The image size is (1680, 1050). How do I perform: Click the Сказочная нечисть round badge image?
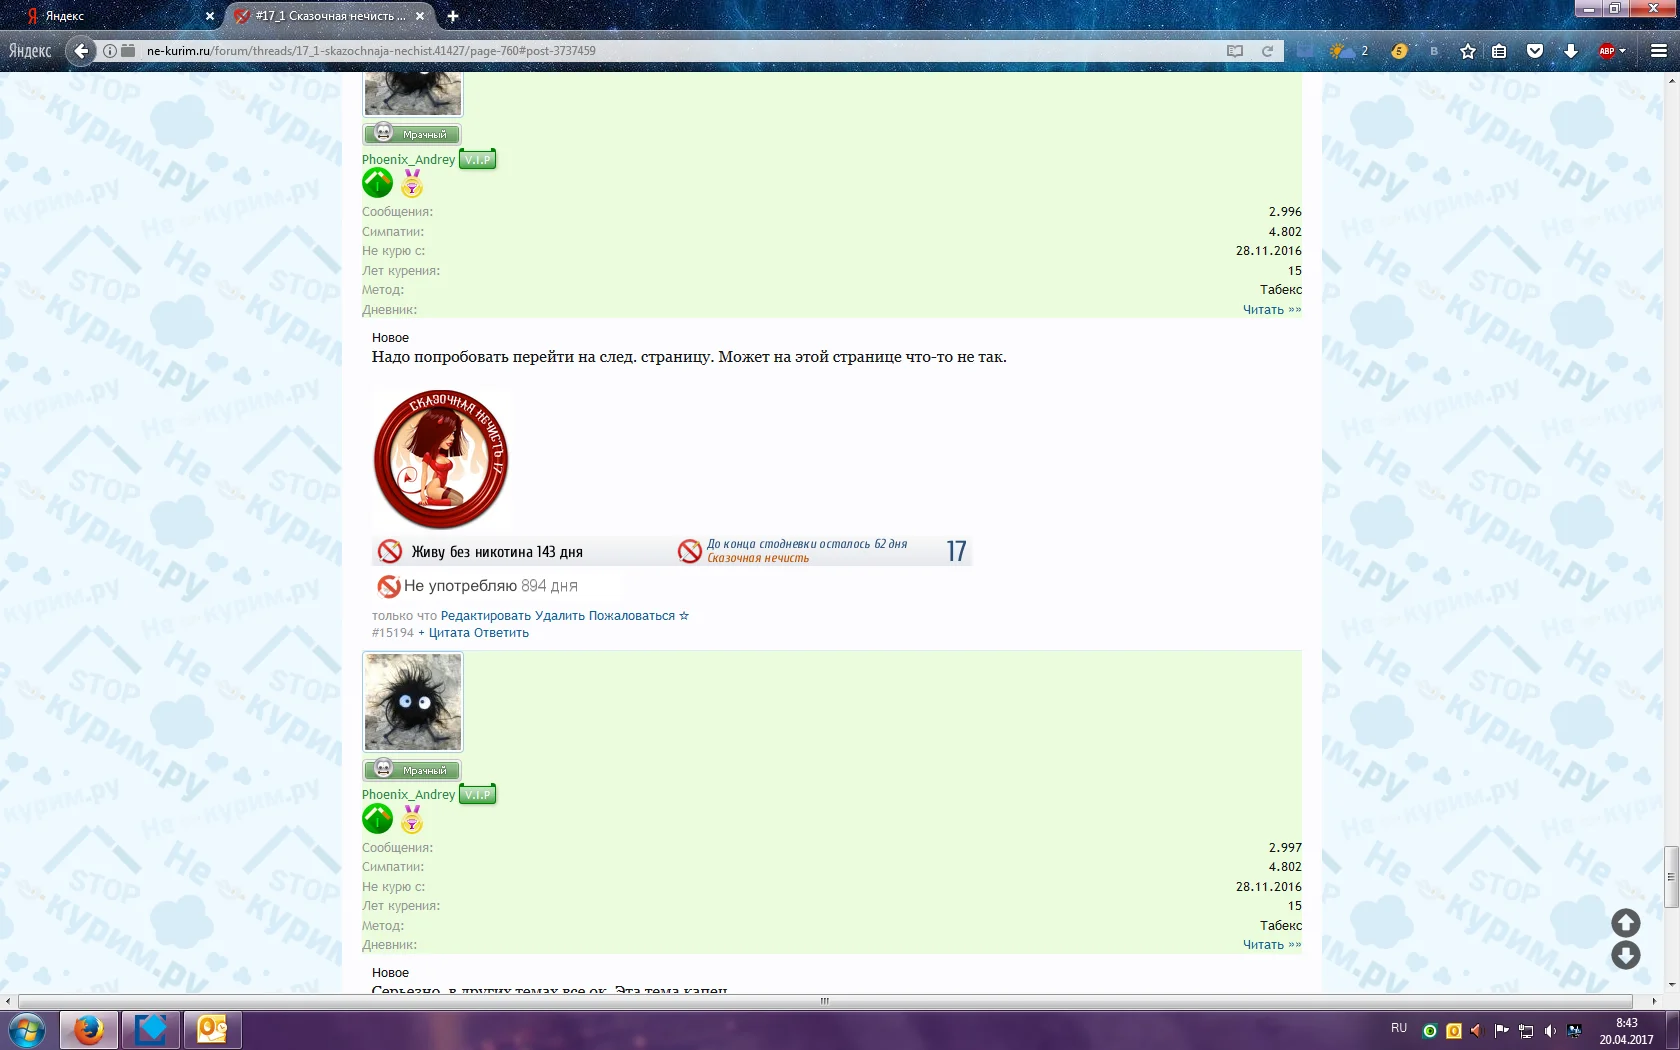tap(441, 459)
